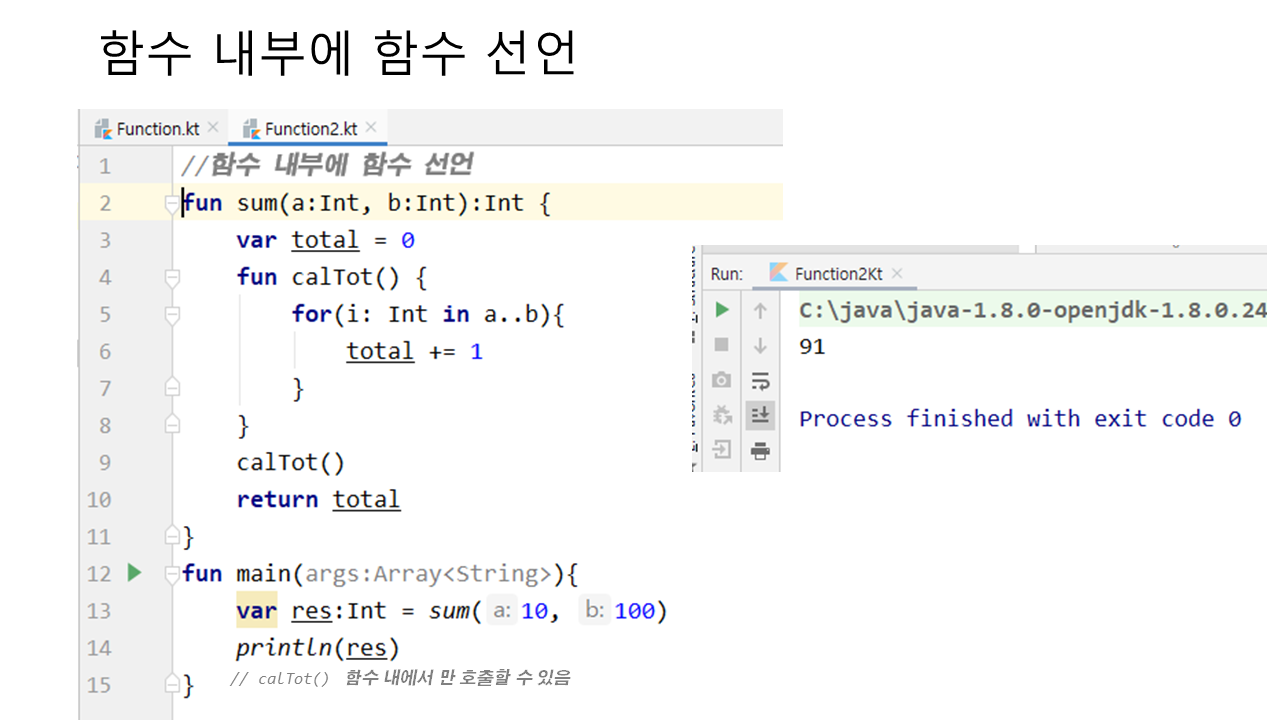Viewport: 1280px width, 720px height.
Task: Close the Function2Kt run tab
Action: click(897, 273)
